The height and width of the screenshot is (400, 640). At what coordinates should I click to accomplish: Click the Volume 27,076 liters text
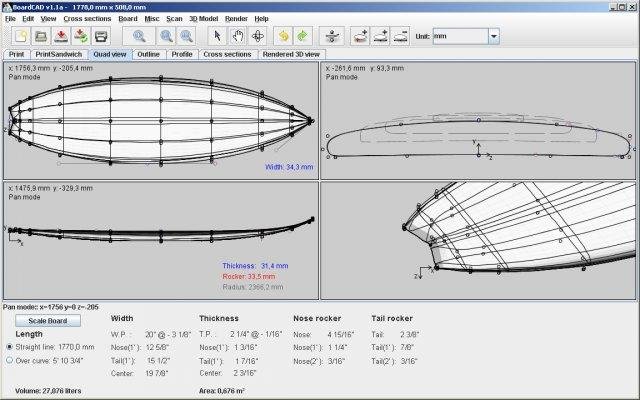[x=48, y=391]
